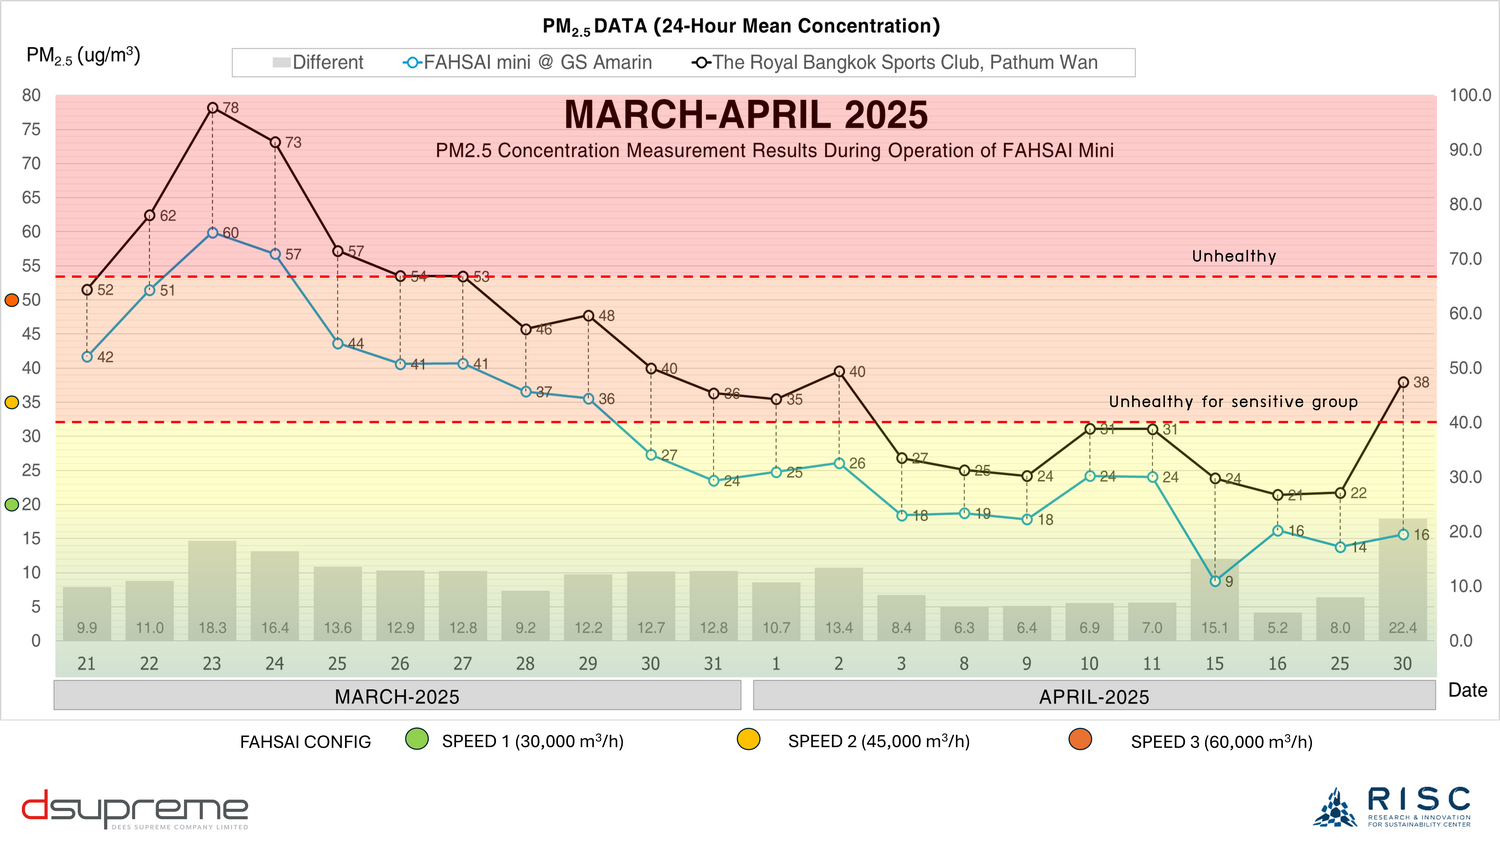Click the difference bar labeled 18.3
Image resolution: width=1500 pixels, height=844 pixels.
pyautogui.click(x=212, y=590)
